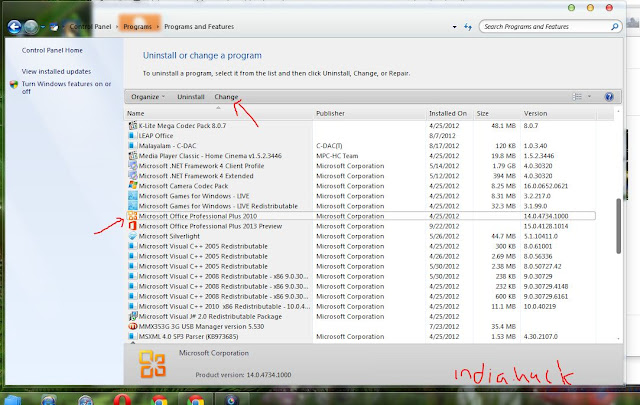The height and width of the screenshot is (405, 640).
Task: Sort by Installed On column header
Action: pos(448,113)
